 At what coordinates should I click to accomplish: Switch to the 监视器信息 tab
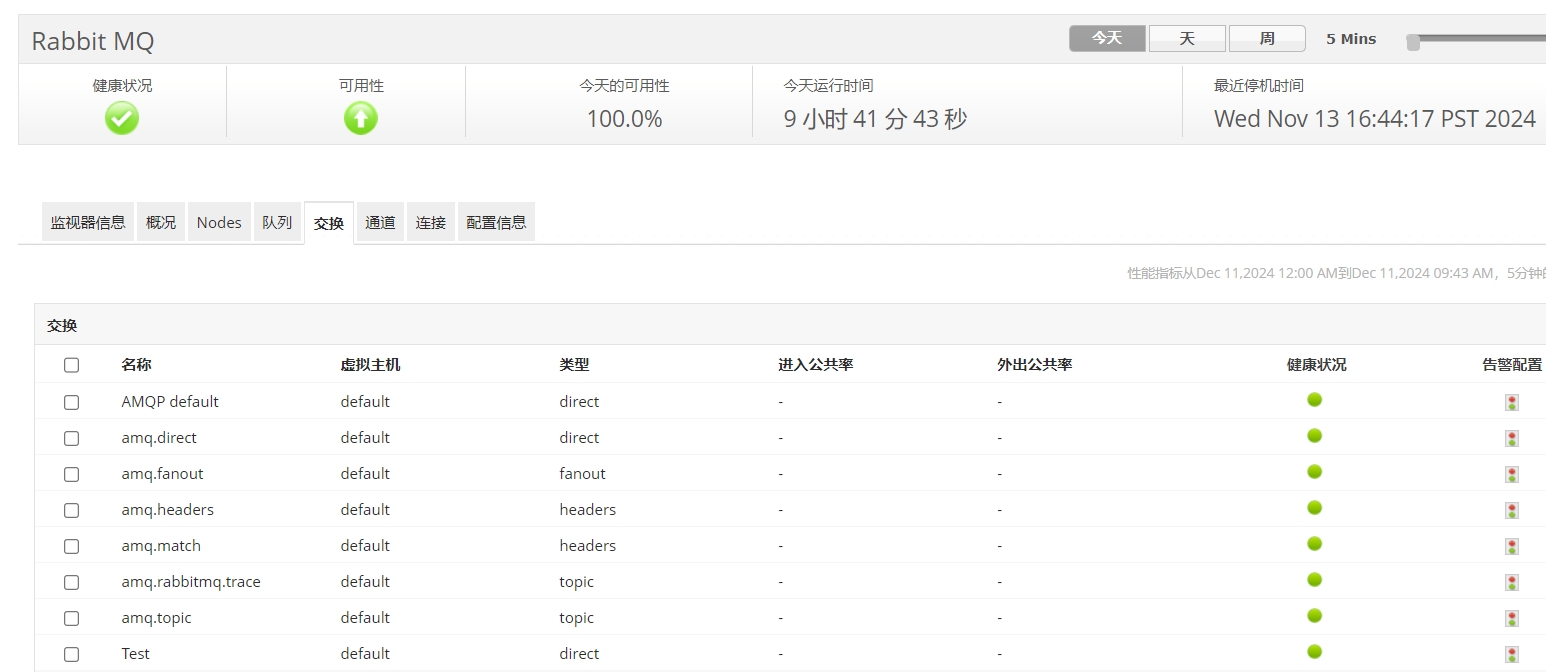[88, 222]
